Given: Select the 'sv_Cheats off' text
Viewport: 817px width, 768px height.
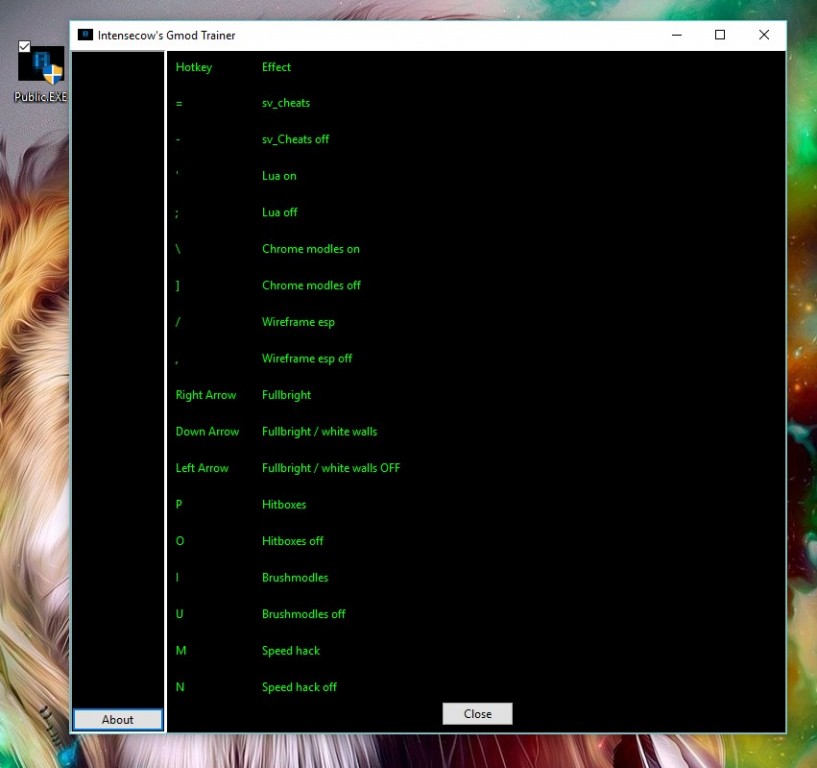Looking at the screenshot, I should coord(295,140).
